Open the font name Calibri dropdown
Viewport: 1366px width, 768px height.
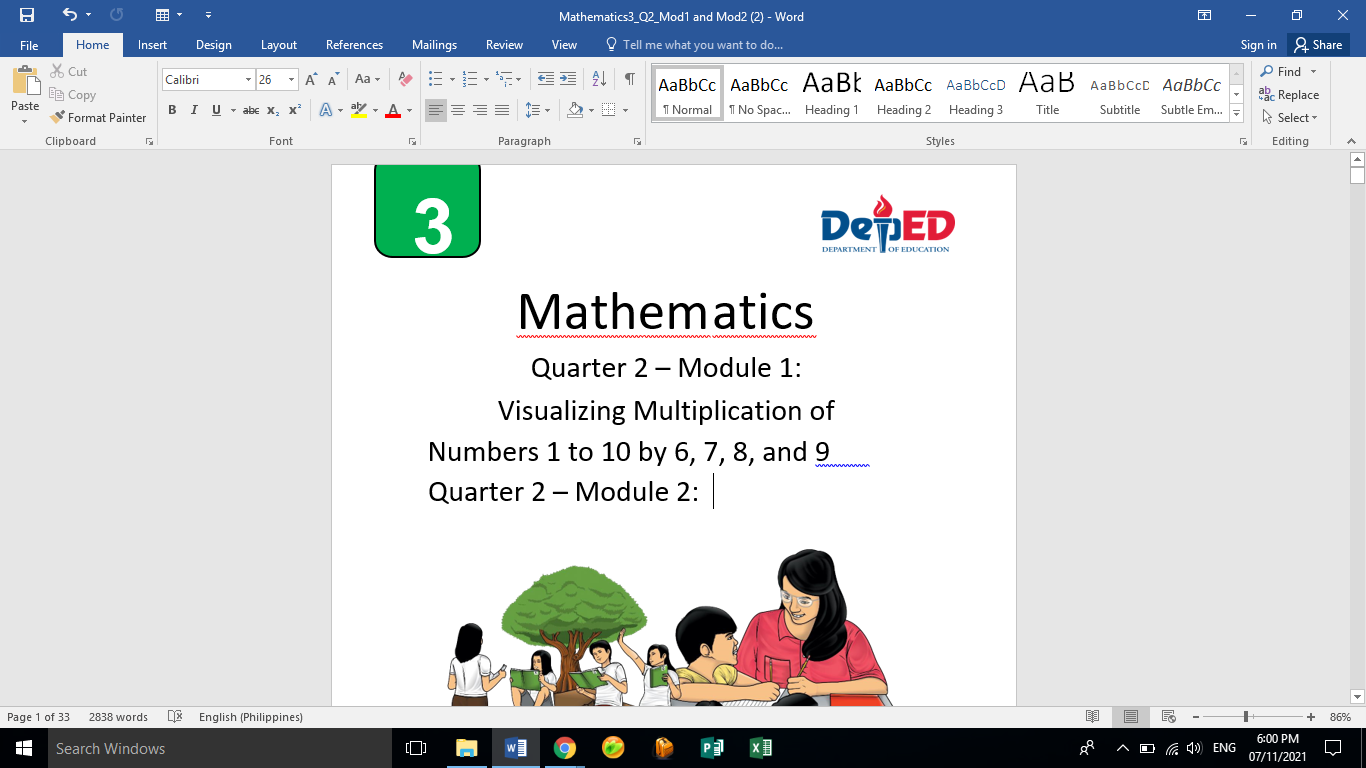coord(248,79)
